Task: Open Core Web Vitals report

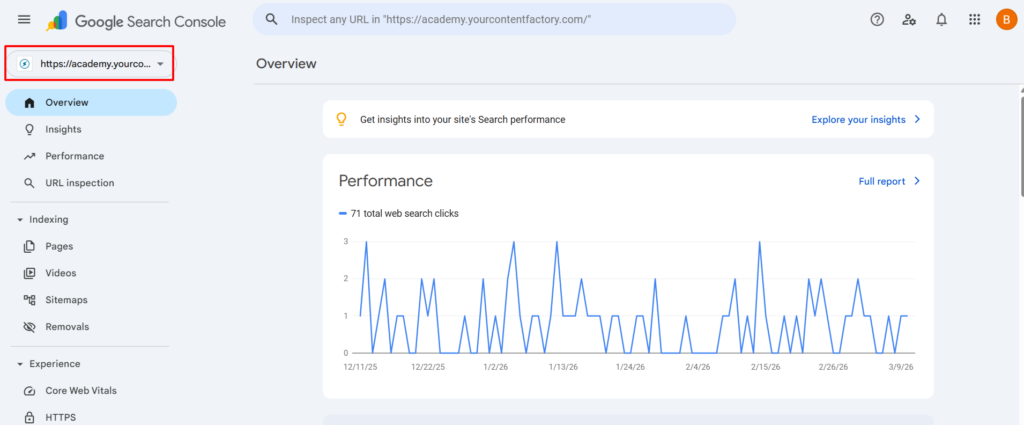Action: pyautogui.click(x=87, y=391)
